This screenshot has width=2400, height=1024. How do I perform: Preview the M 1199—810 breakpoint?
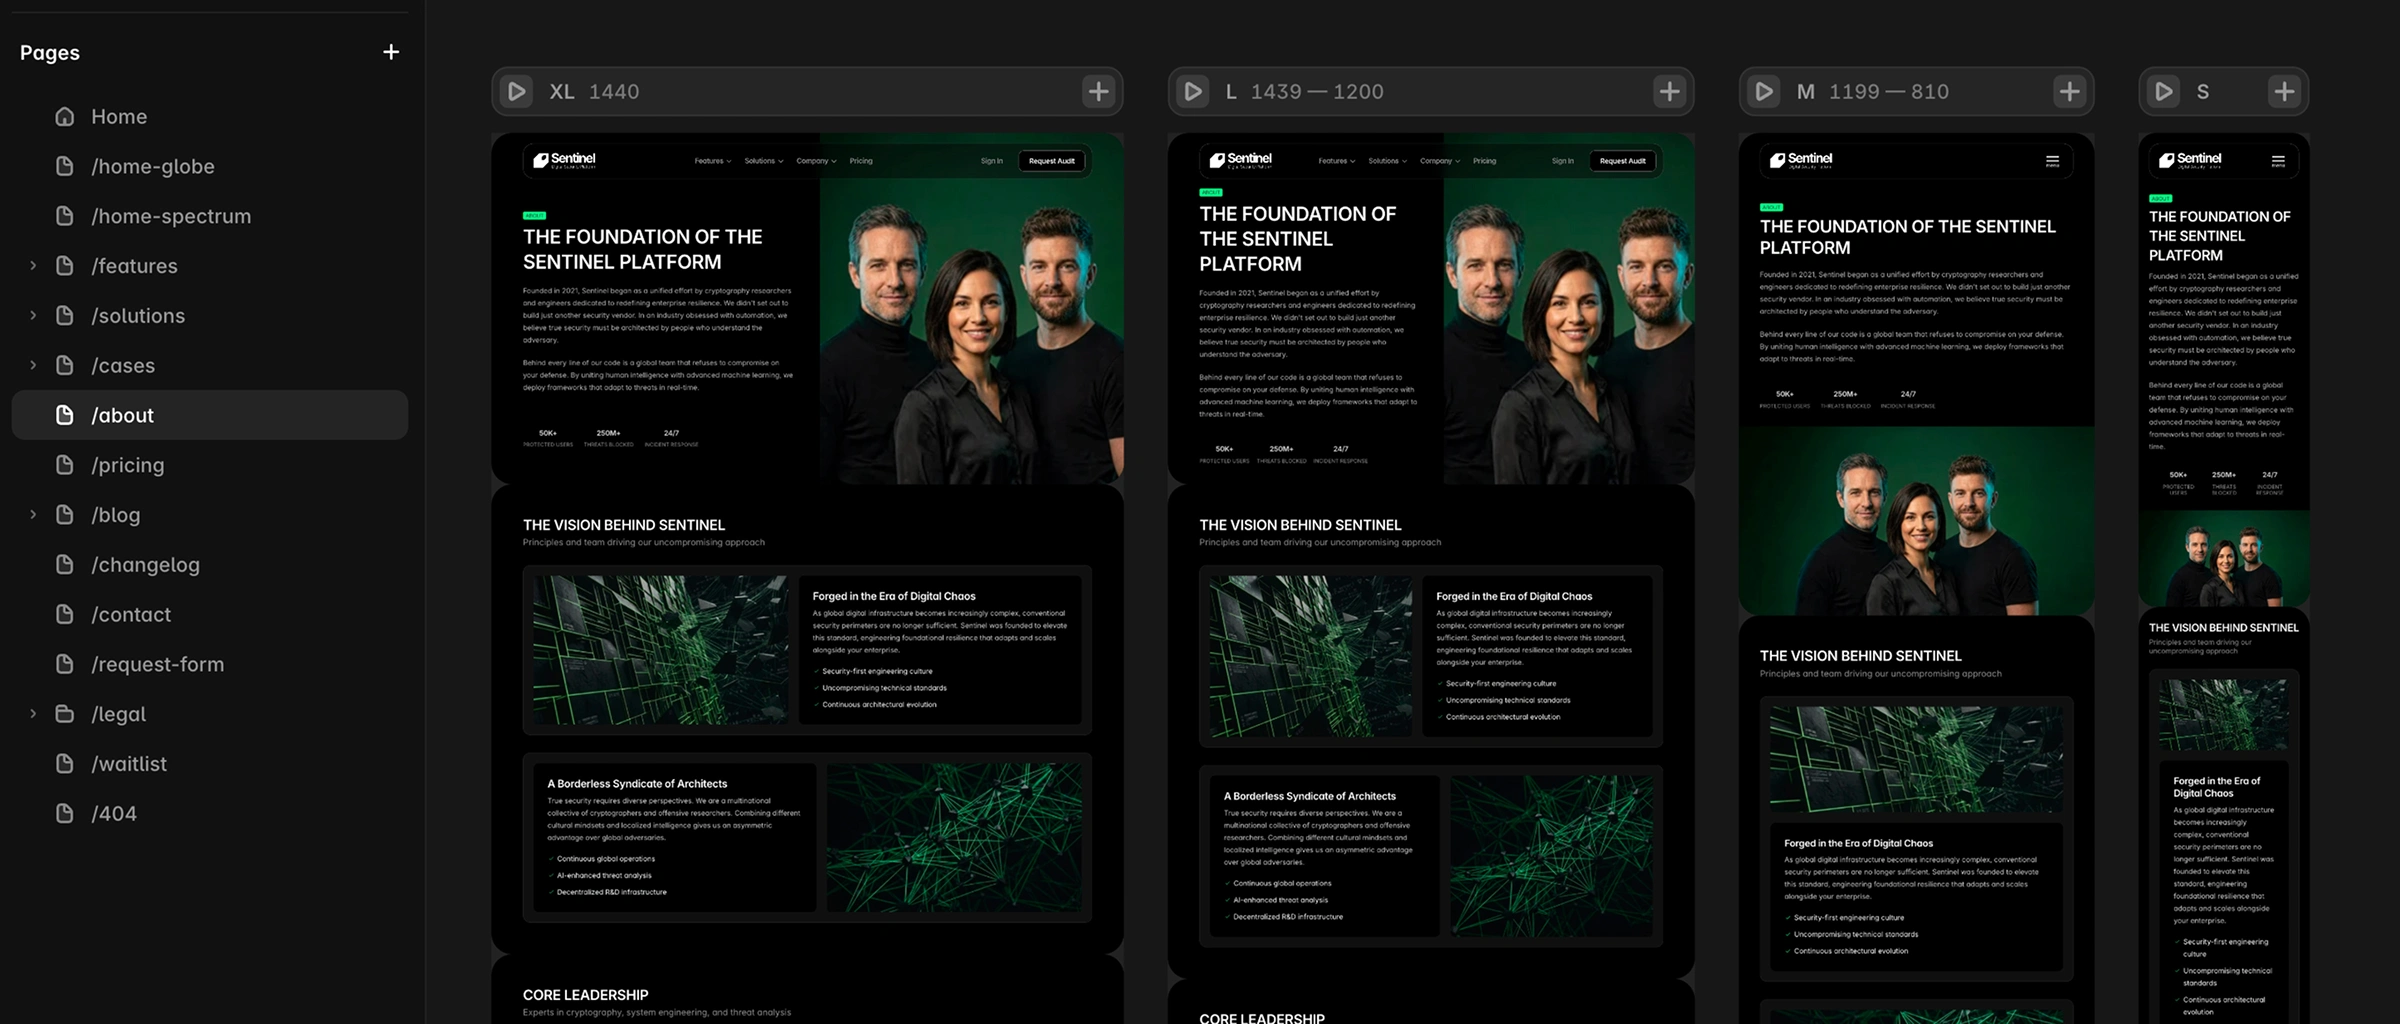tap(1764, 92)
